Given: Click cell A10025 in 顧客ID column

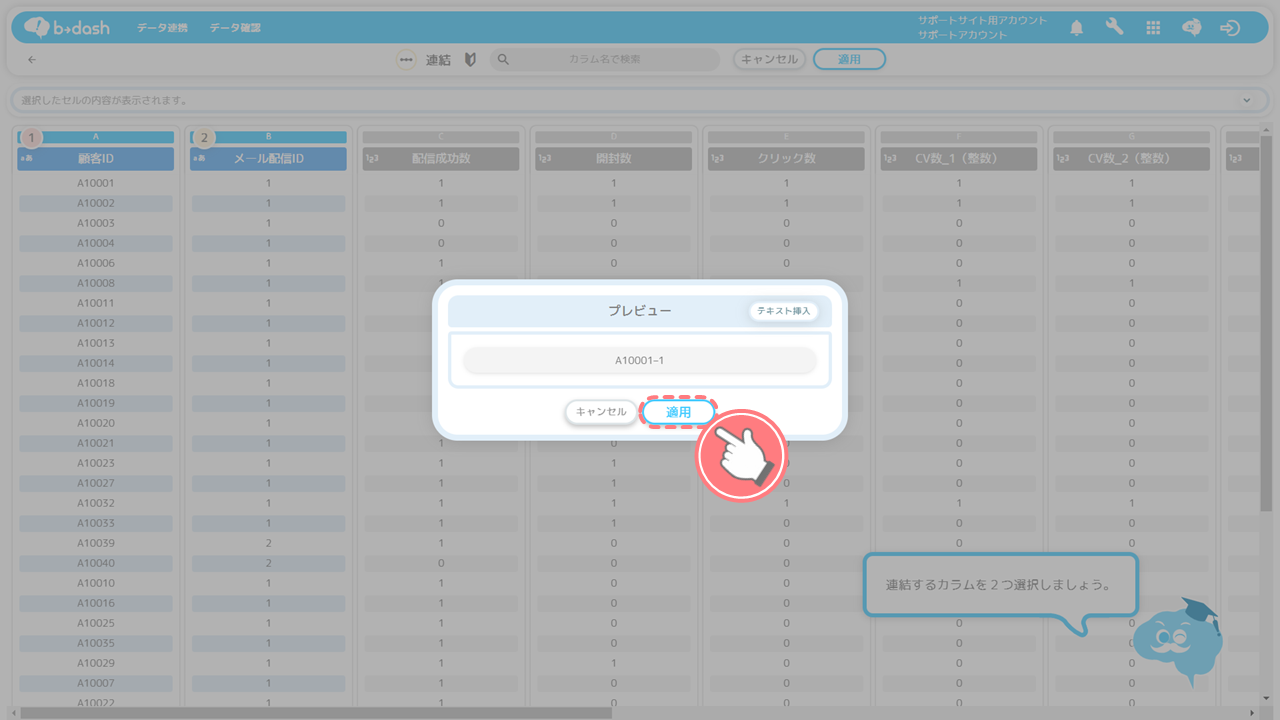Looking at the screenshot, I should 96,623.
